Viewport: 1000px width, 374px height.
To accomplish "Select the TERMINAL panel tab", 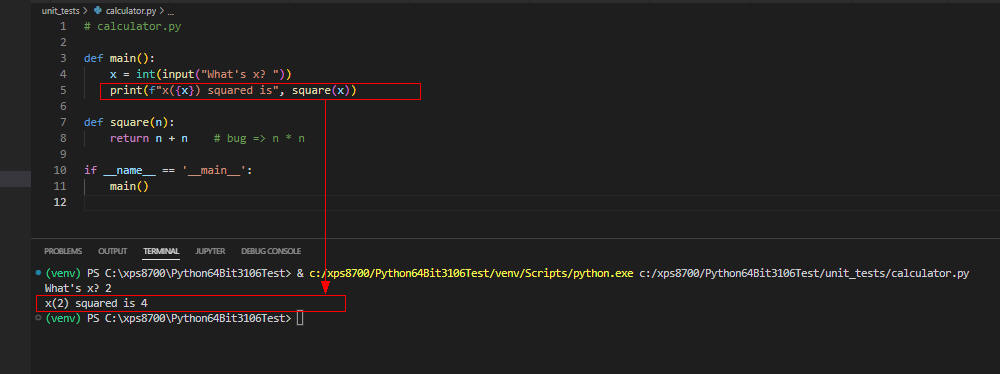I will pos(161,251).
